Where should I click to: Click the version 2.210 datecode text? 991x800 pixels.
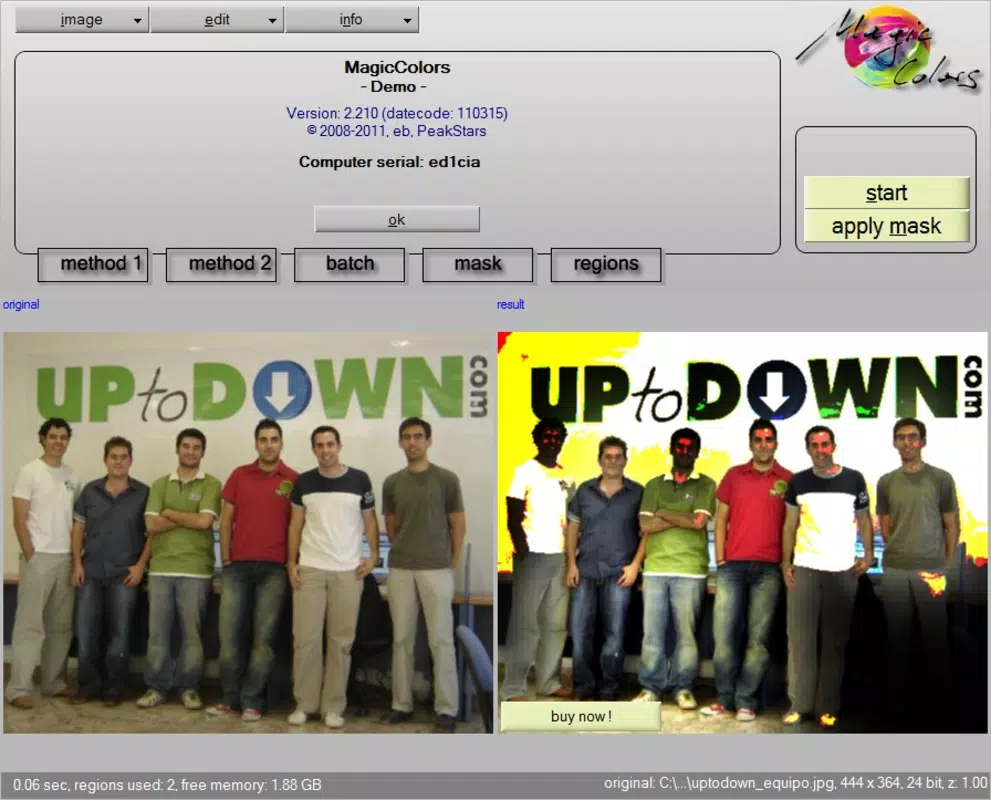(397, 113)
